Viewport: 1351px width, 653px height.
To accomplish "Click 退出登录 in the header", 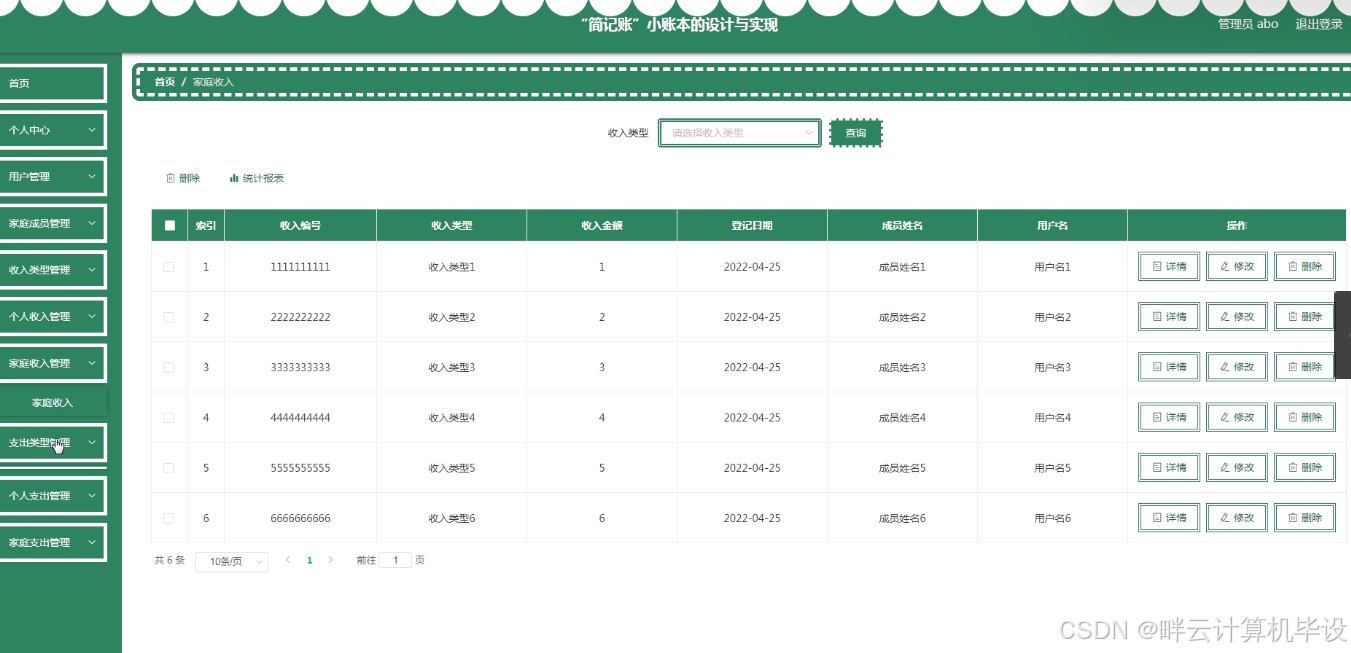I will 1319,24.
